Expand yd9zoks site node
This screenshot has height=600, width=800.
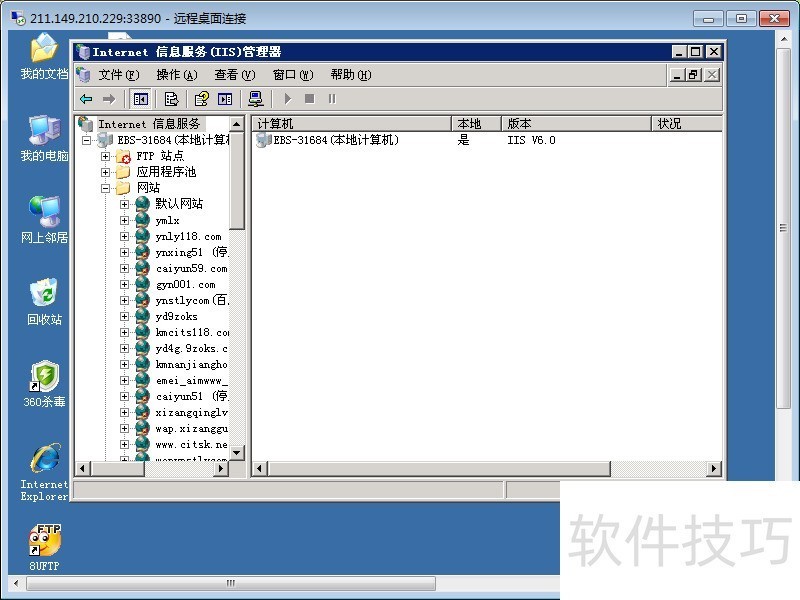pyautogui.click(x=124, y=316)
